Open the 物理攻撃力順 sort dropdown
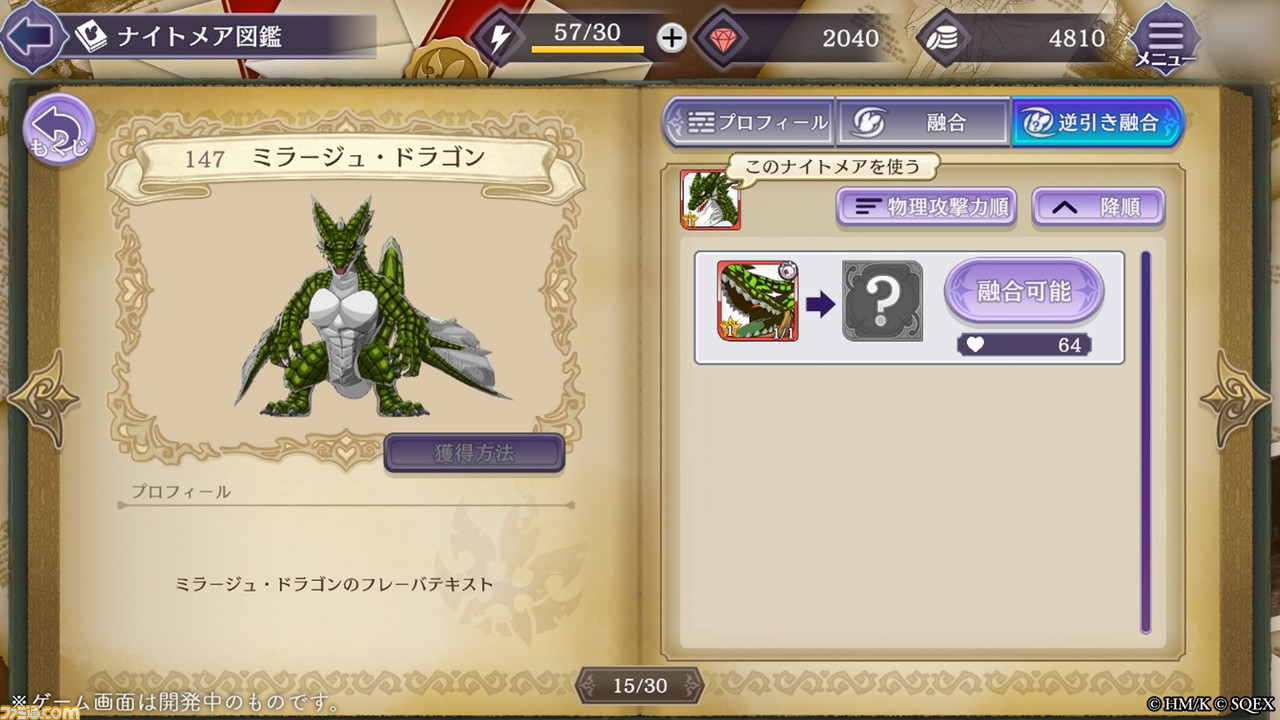This screenshot has width=1280, height=720. coord(925,207)
